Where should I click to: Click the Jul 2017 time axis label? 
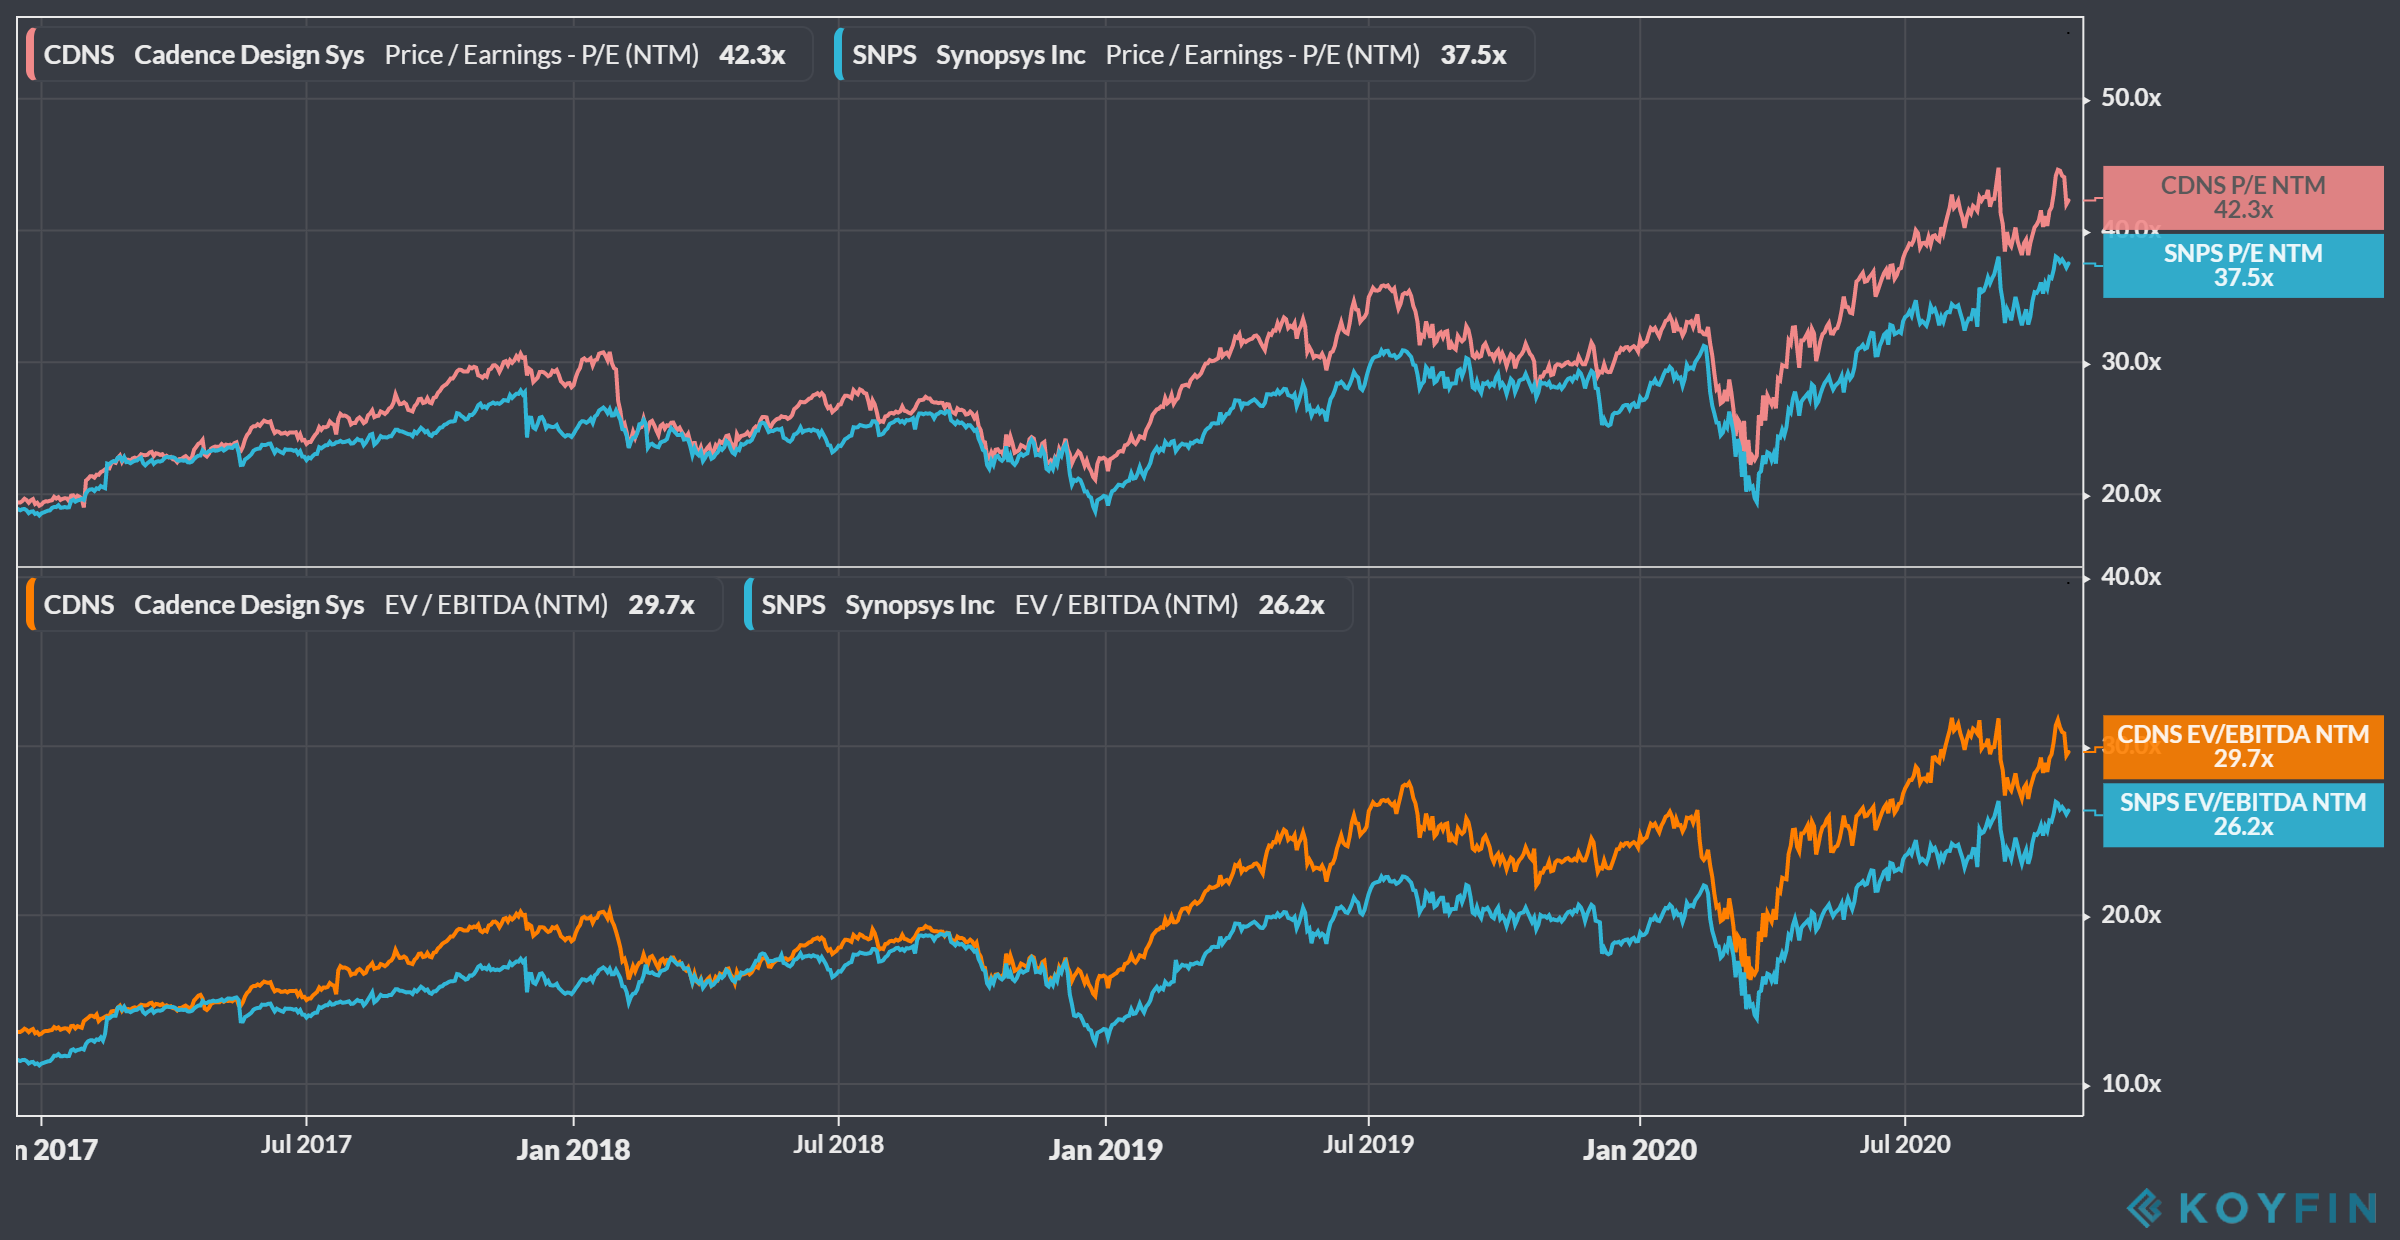click(x=306, y=1145)
